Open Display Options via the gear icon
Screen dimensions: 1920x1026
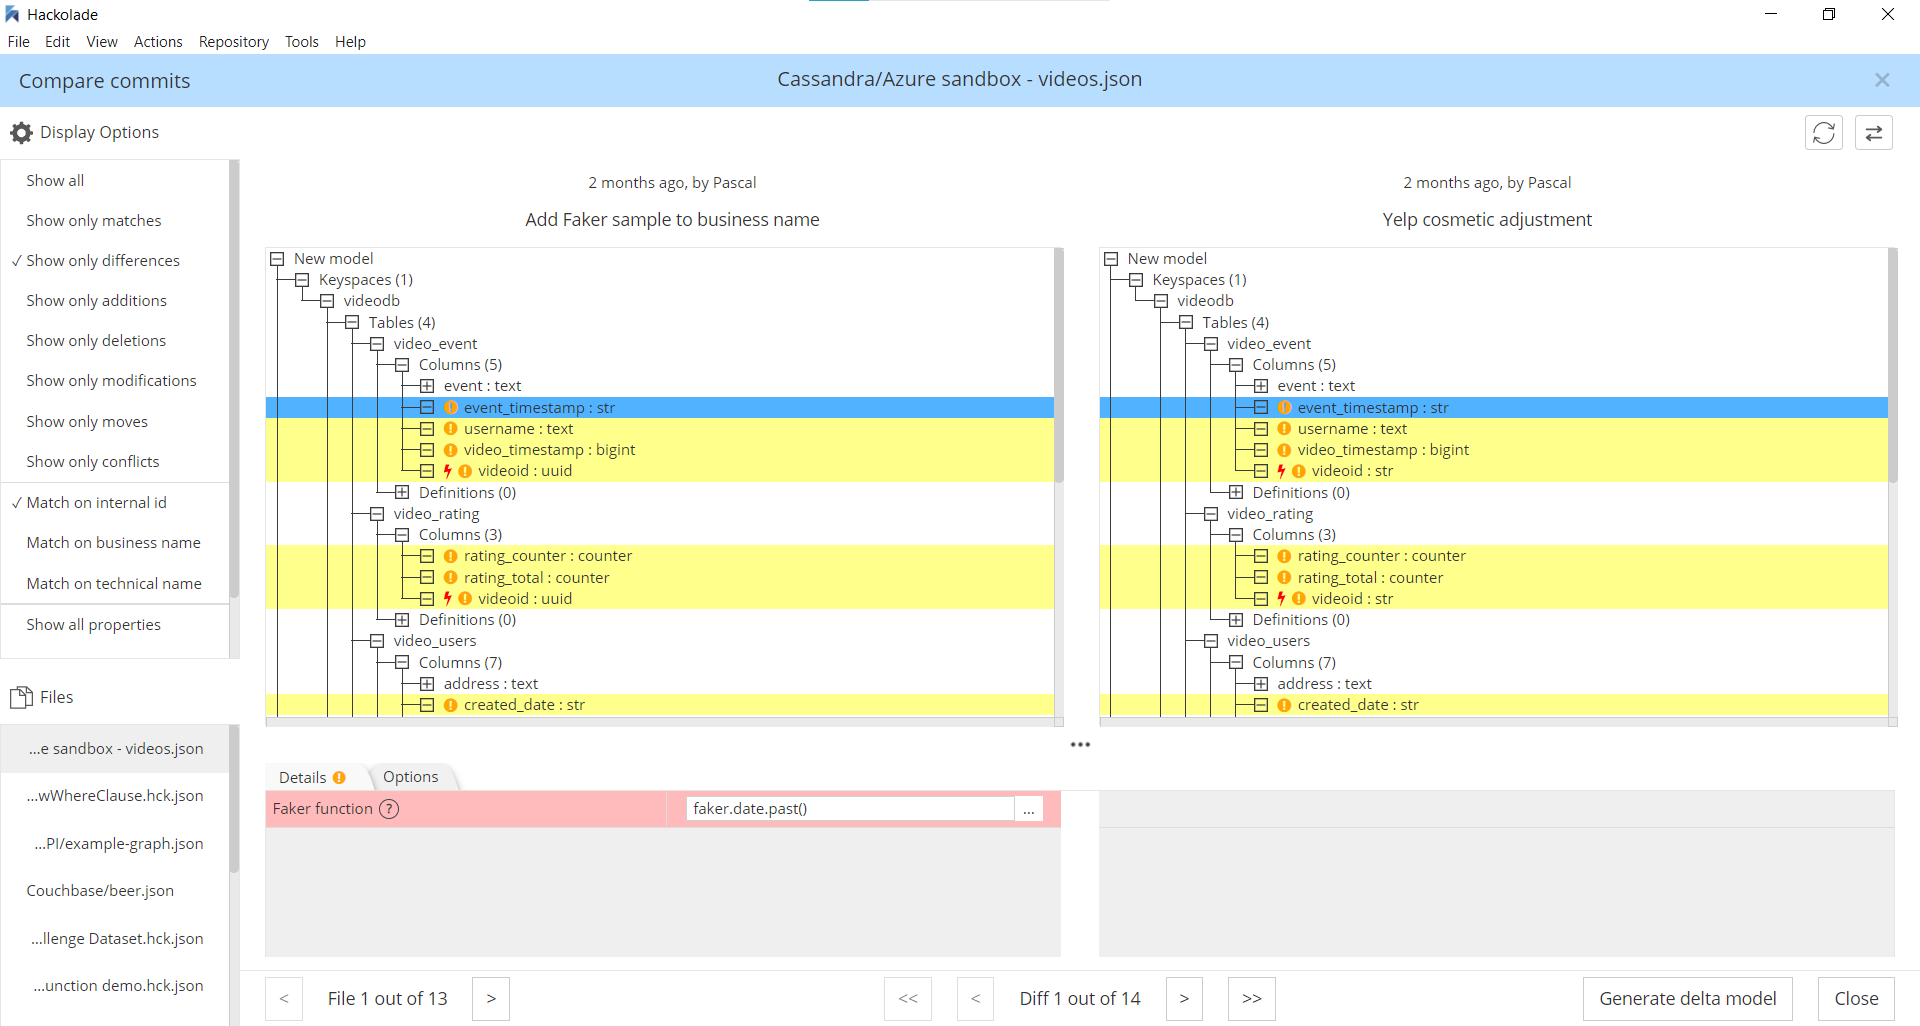pyautogui.click(x=20, y=132)
